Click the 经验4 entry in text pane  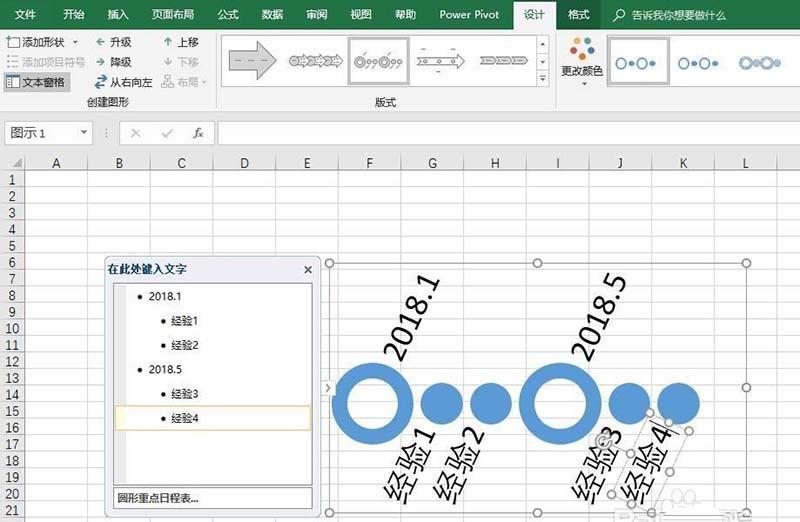[184, 418]
